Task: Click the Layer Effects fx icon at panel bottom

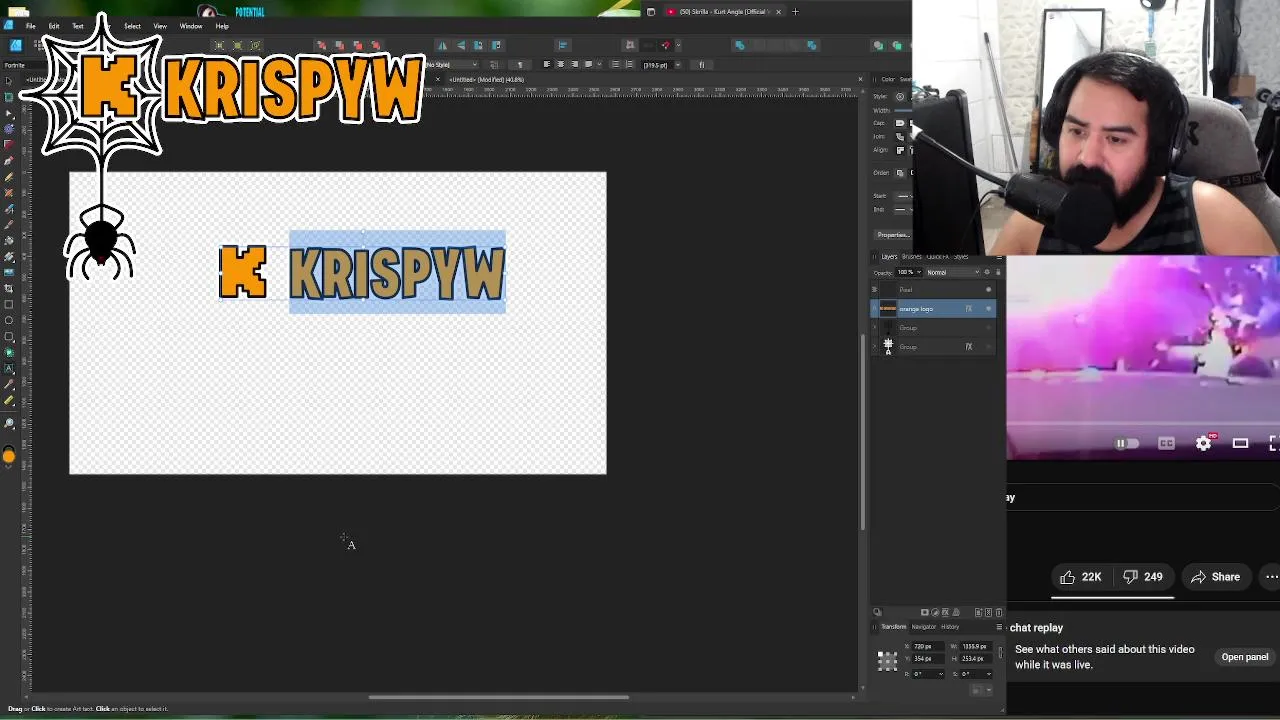Action: click(x=945, y=612)
